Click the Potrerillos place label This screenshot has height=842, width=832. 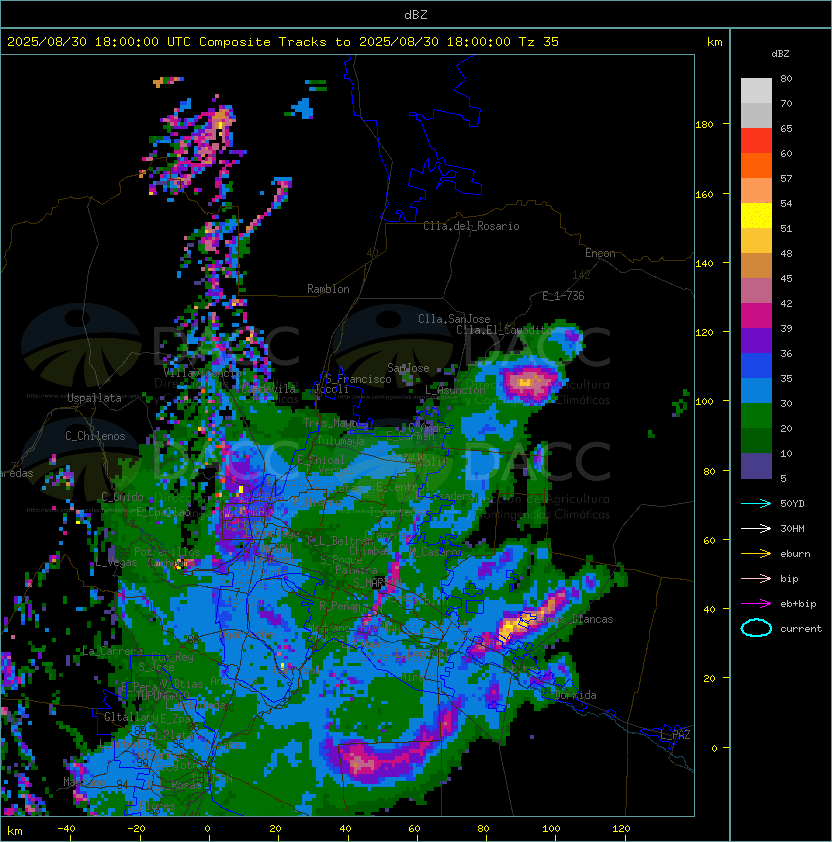[167, 552]
